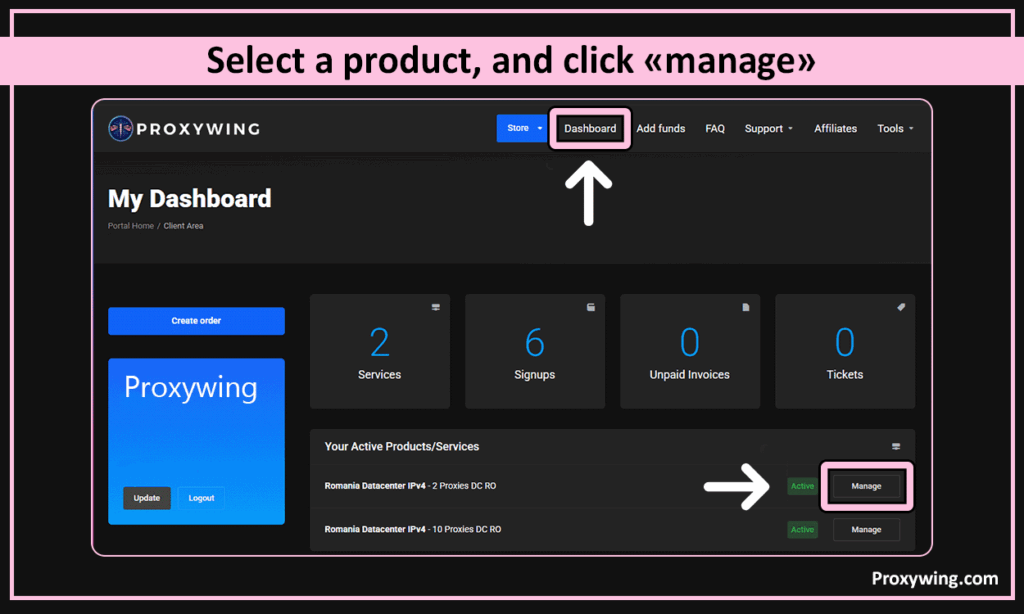Image resolution: width=1024 pixels, height=614 pixels.
Task: Click Manage for 2 Proxies DC RO
Action: pos(866,487)
